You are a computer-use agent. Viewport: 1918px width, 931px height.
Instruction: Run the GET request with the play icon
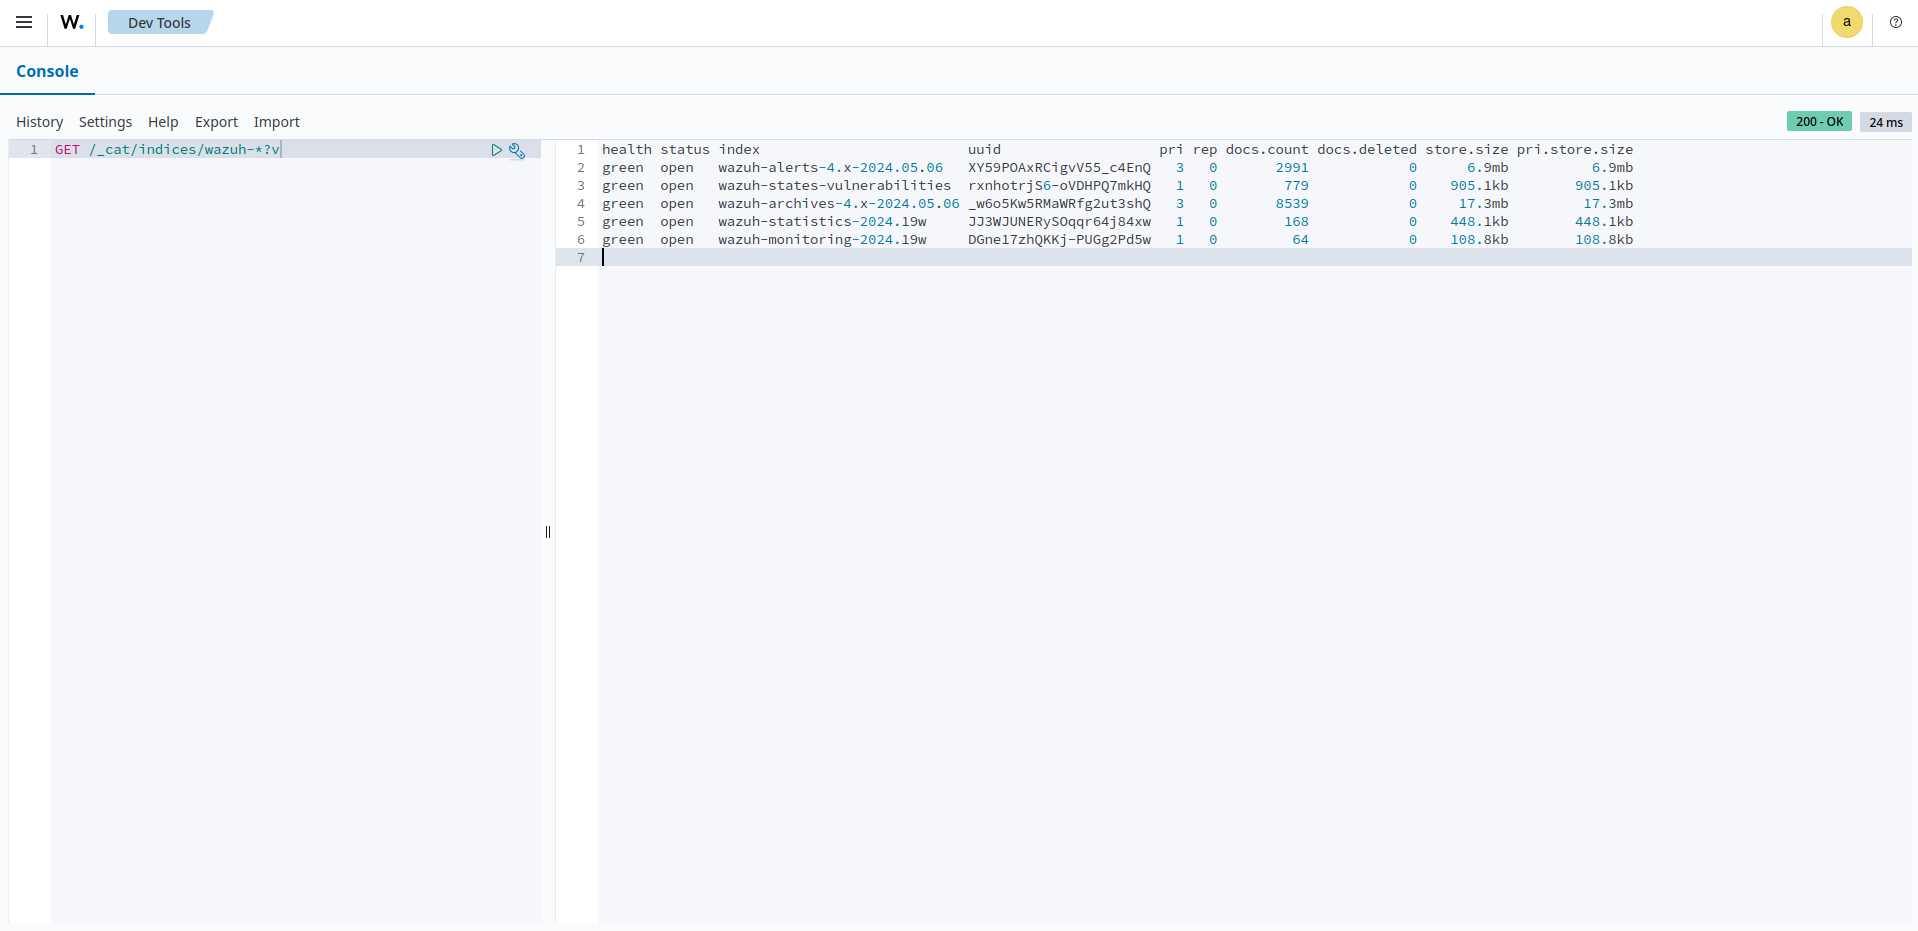pos(497,150)
